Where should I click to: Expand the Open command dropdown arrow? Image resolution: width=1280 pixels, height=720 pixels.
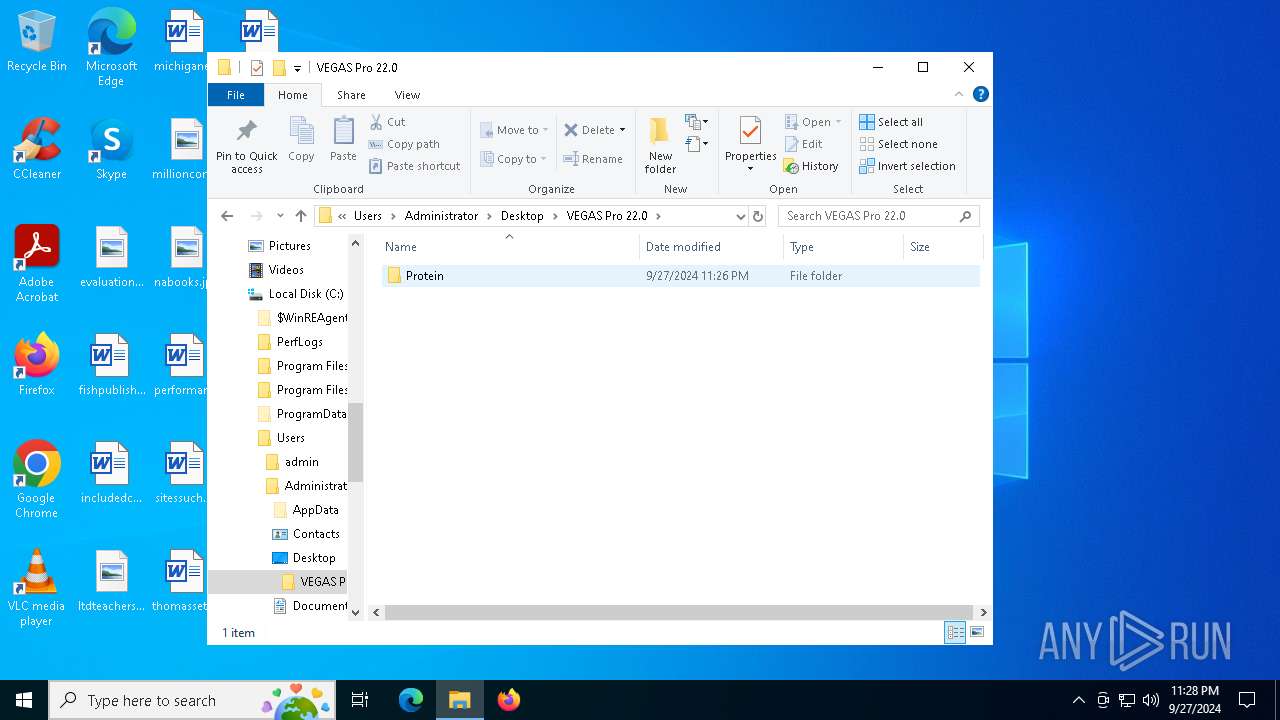coord(838,122)
